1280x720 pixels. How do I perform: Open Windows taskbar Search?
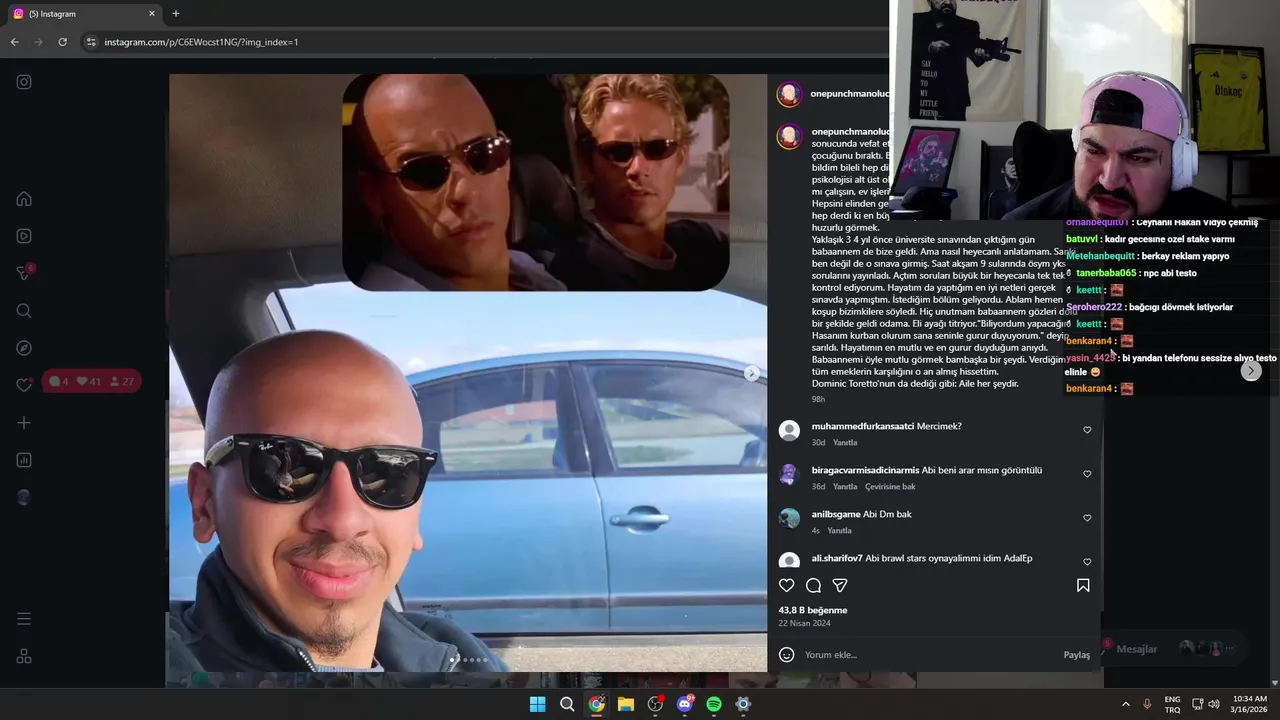[x=567, y=704]
